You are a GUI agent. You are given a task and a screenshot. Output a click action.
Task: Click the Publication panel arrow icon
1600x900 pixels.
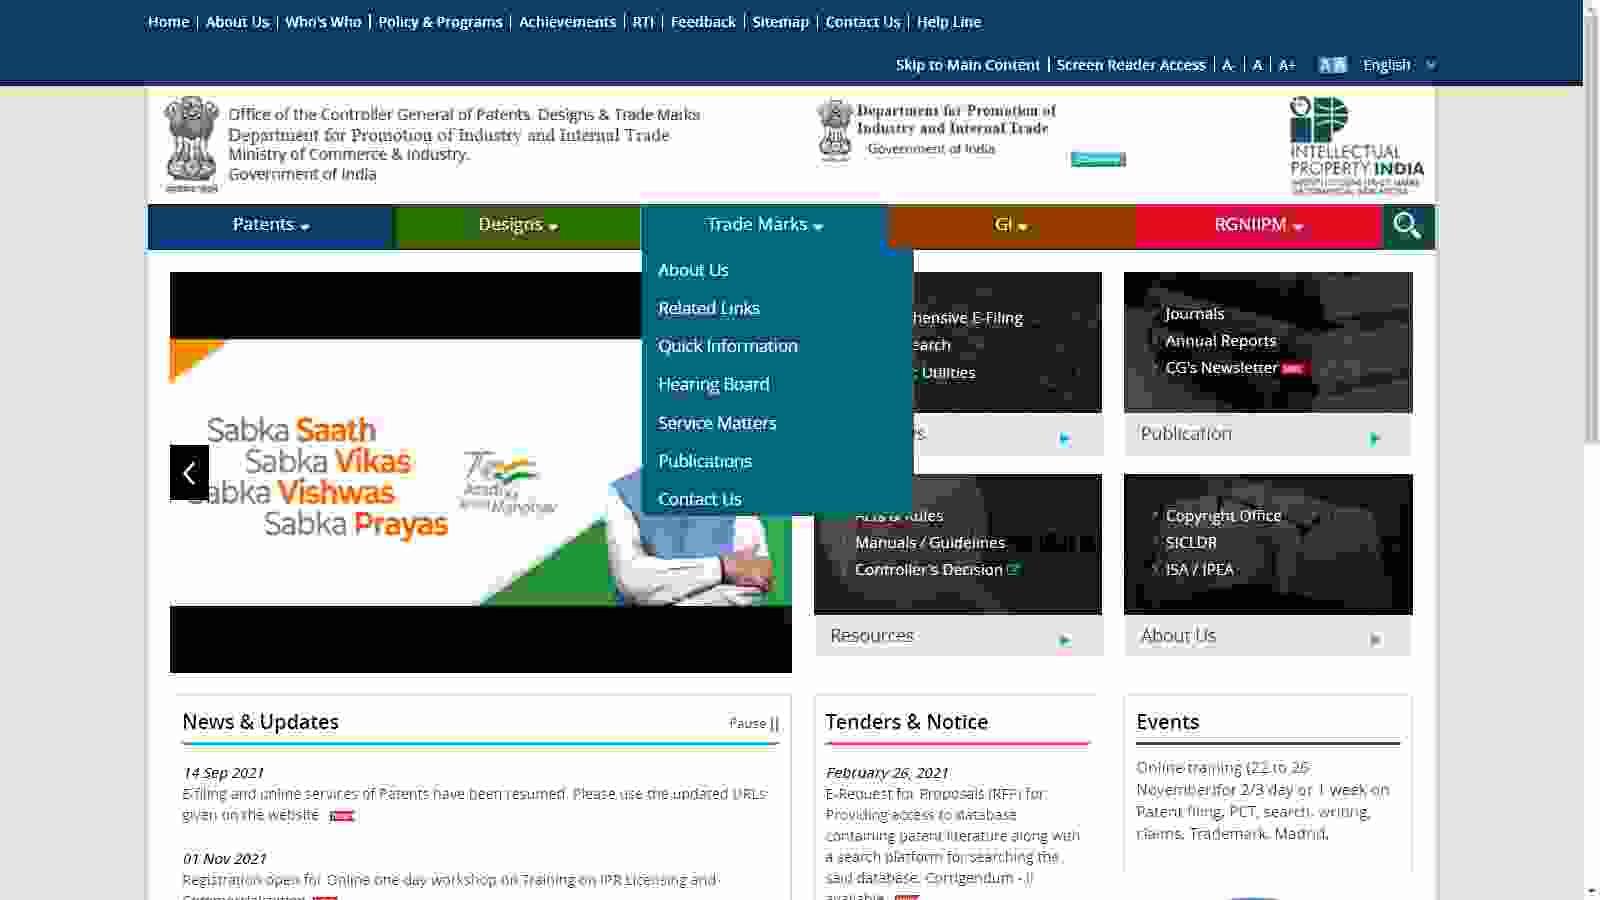coord(1375,438)
